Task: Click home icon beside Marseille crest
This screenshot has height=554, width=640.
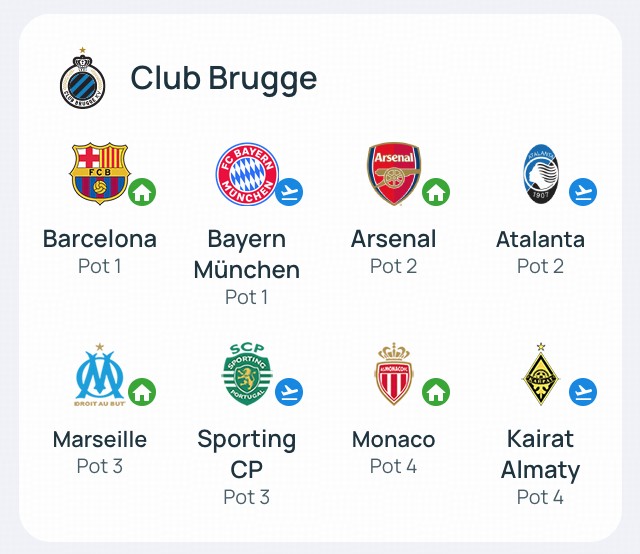Action: (x=142, y=392)
